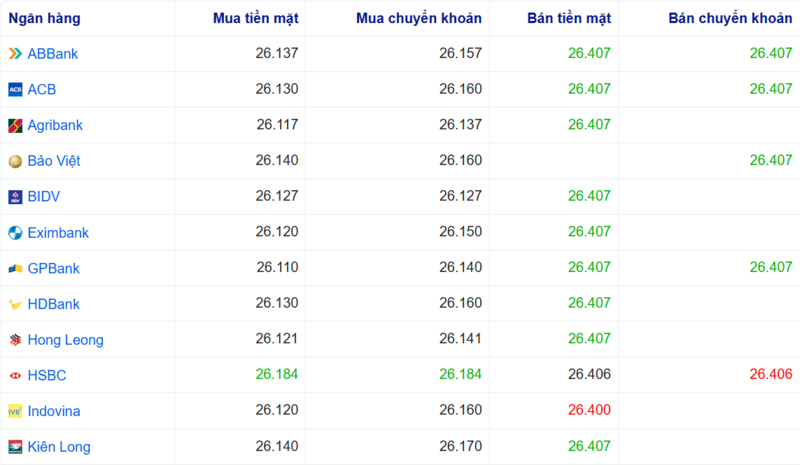This screenshot has width=800, height=465.
Task: Click the ABBank logo icon
Action: [15, 54]
